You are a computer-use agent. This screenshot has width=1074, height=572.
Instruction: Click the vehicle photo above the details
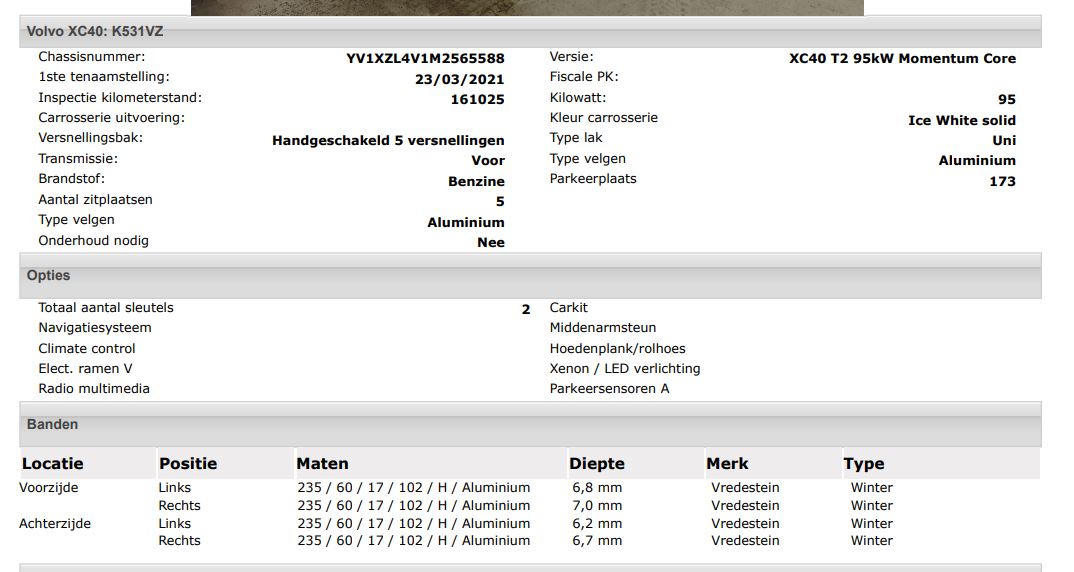click(x=527, y=7)
